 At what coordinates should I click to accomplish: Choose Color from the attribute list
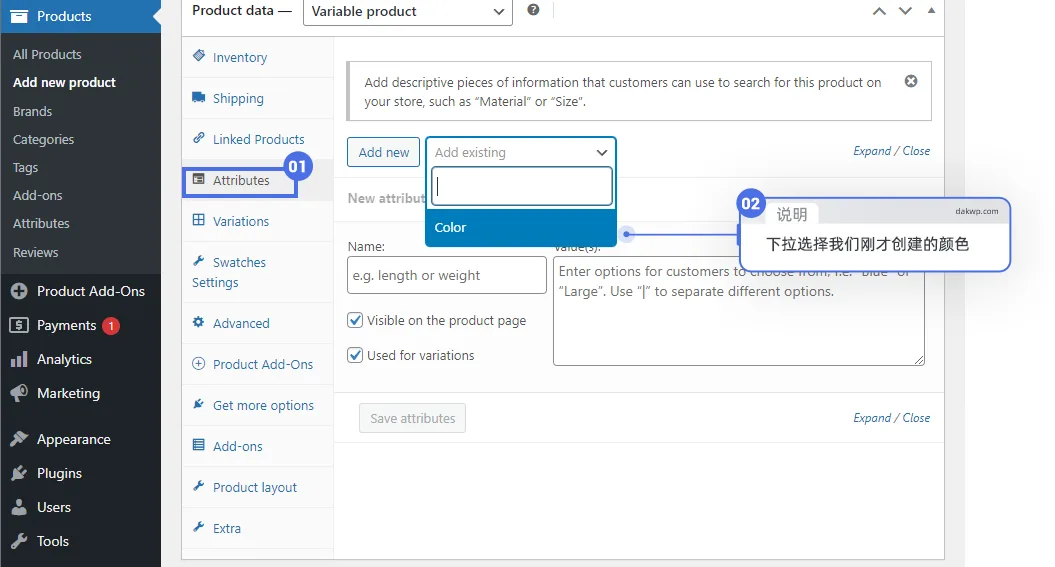(521, 227)
